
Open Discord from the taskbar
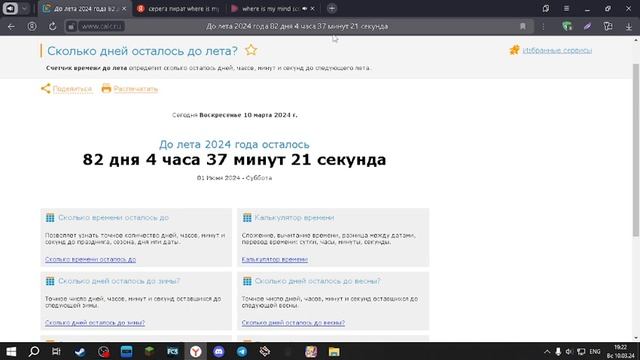219,351
